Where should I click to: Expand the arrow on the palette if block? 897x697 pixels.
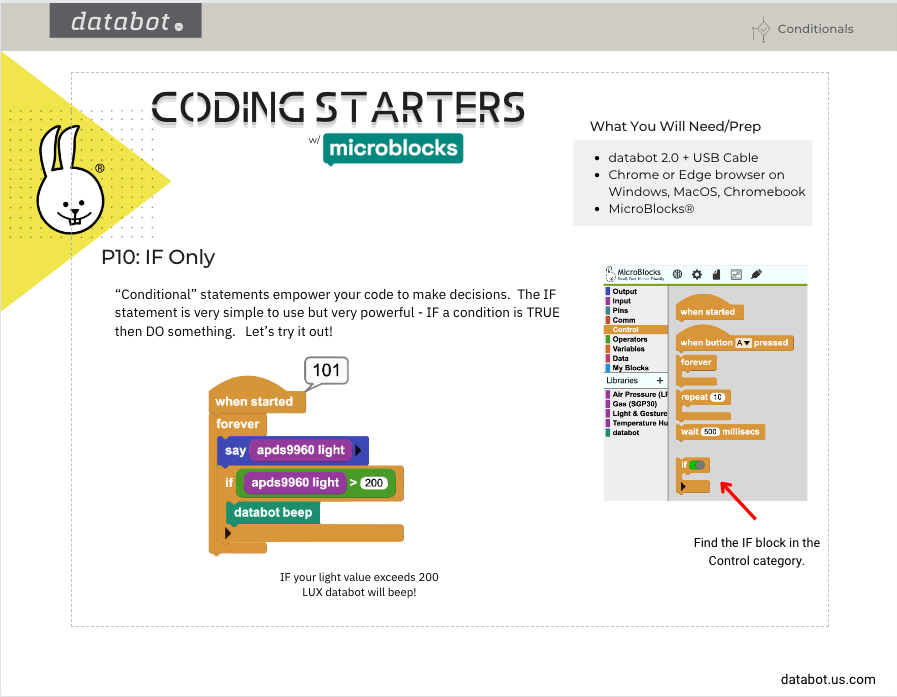(x=683, y=487)
